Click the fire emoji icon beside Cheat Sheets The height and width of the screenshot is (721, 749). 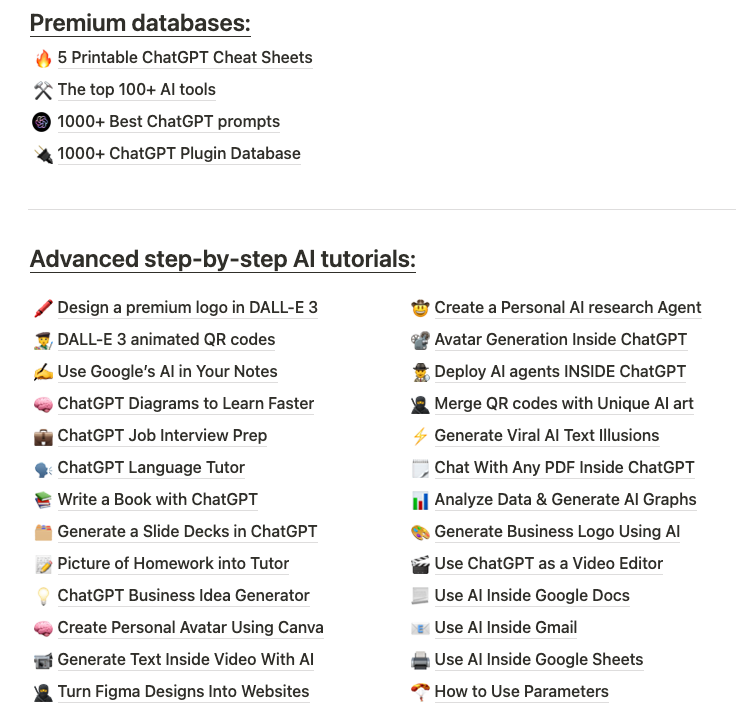(x=43, y=59)
